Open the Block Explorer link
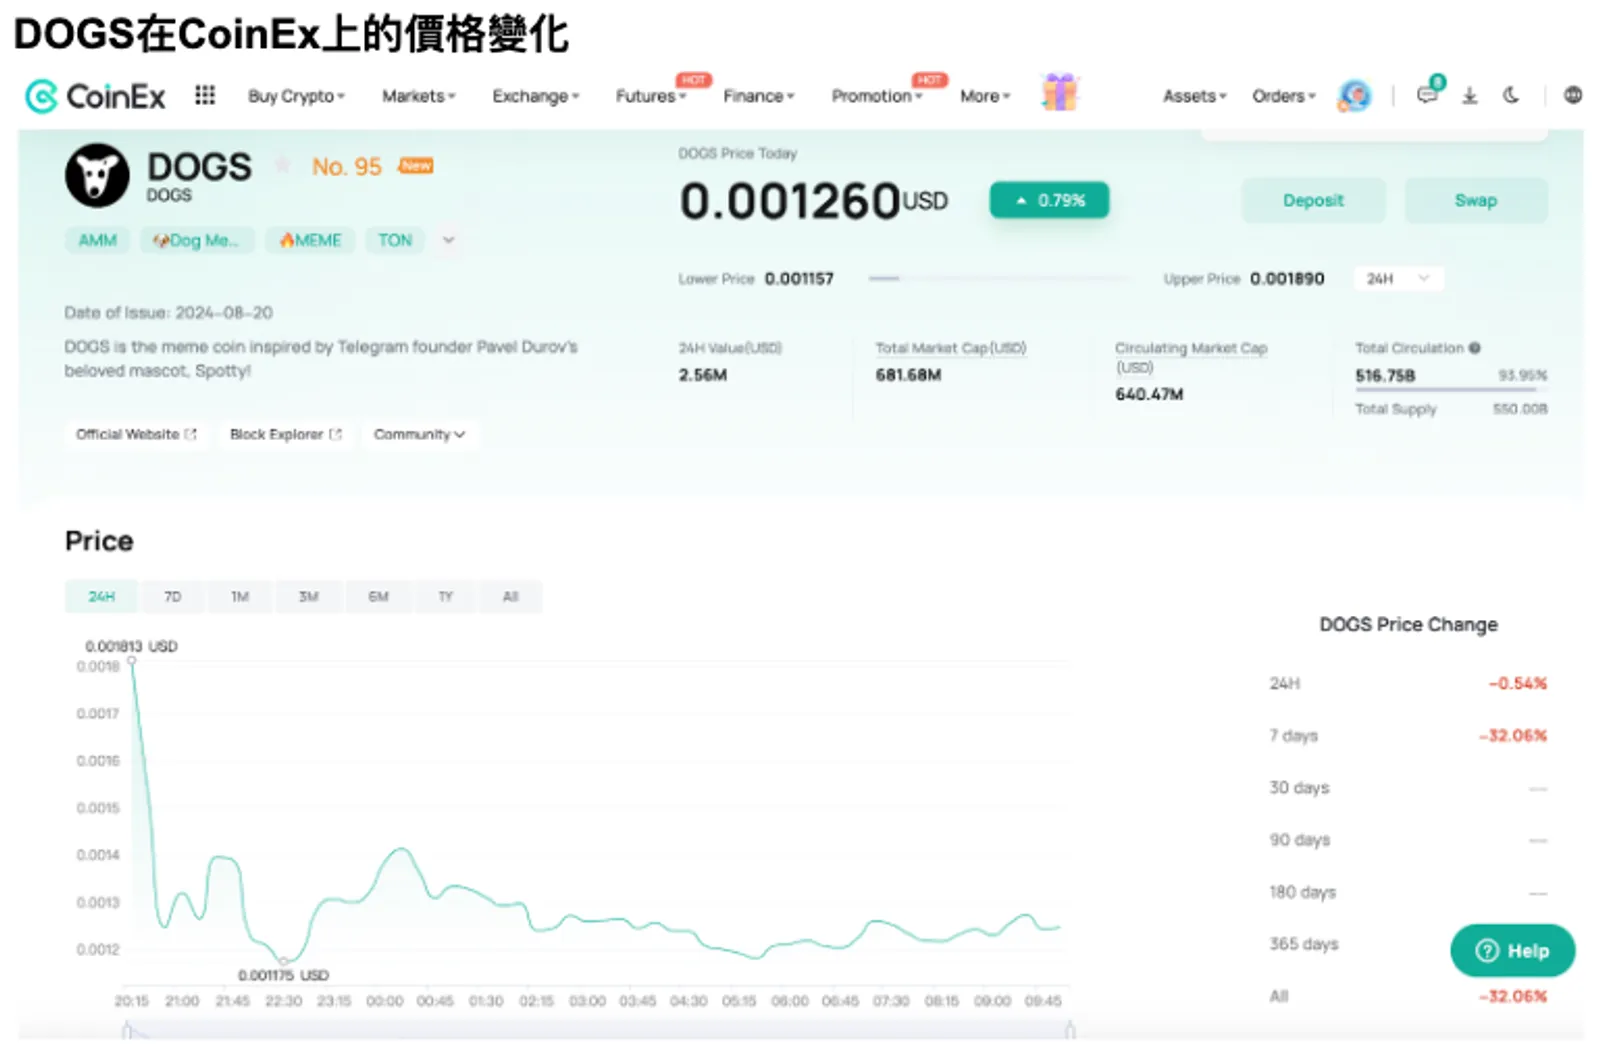This screenshot has height=1044, width=1600. click(x=286, y=434)
